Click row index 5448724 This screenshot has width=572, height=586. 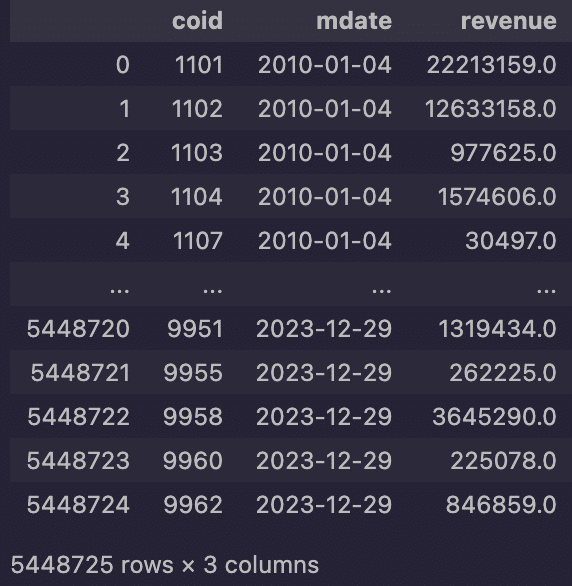click(x=78, y=505)
